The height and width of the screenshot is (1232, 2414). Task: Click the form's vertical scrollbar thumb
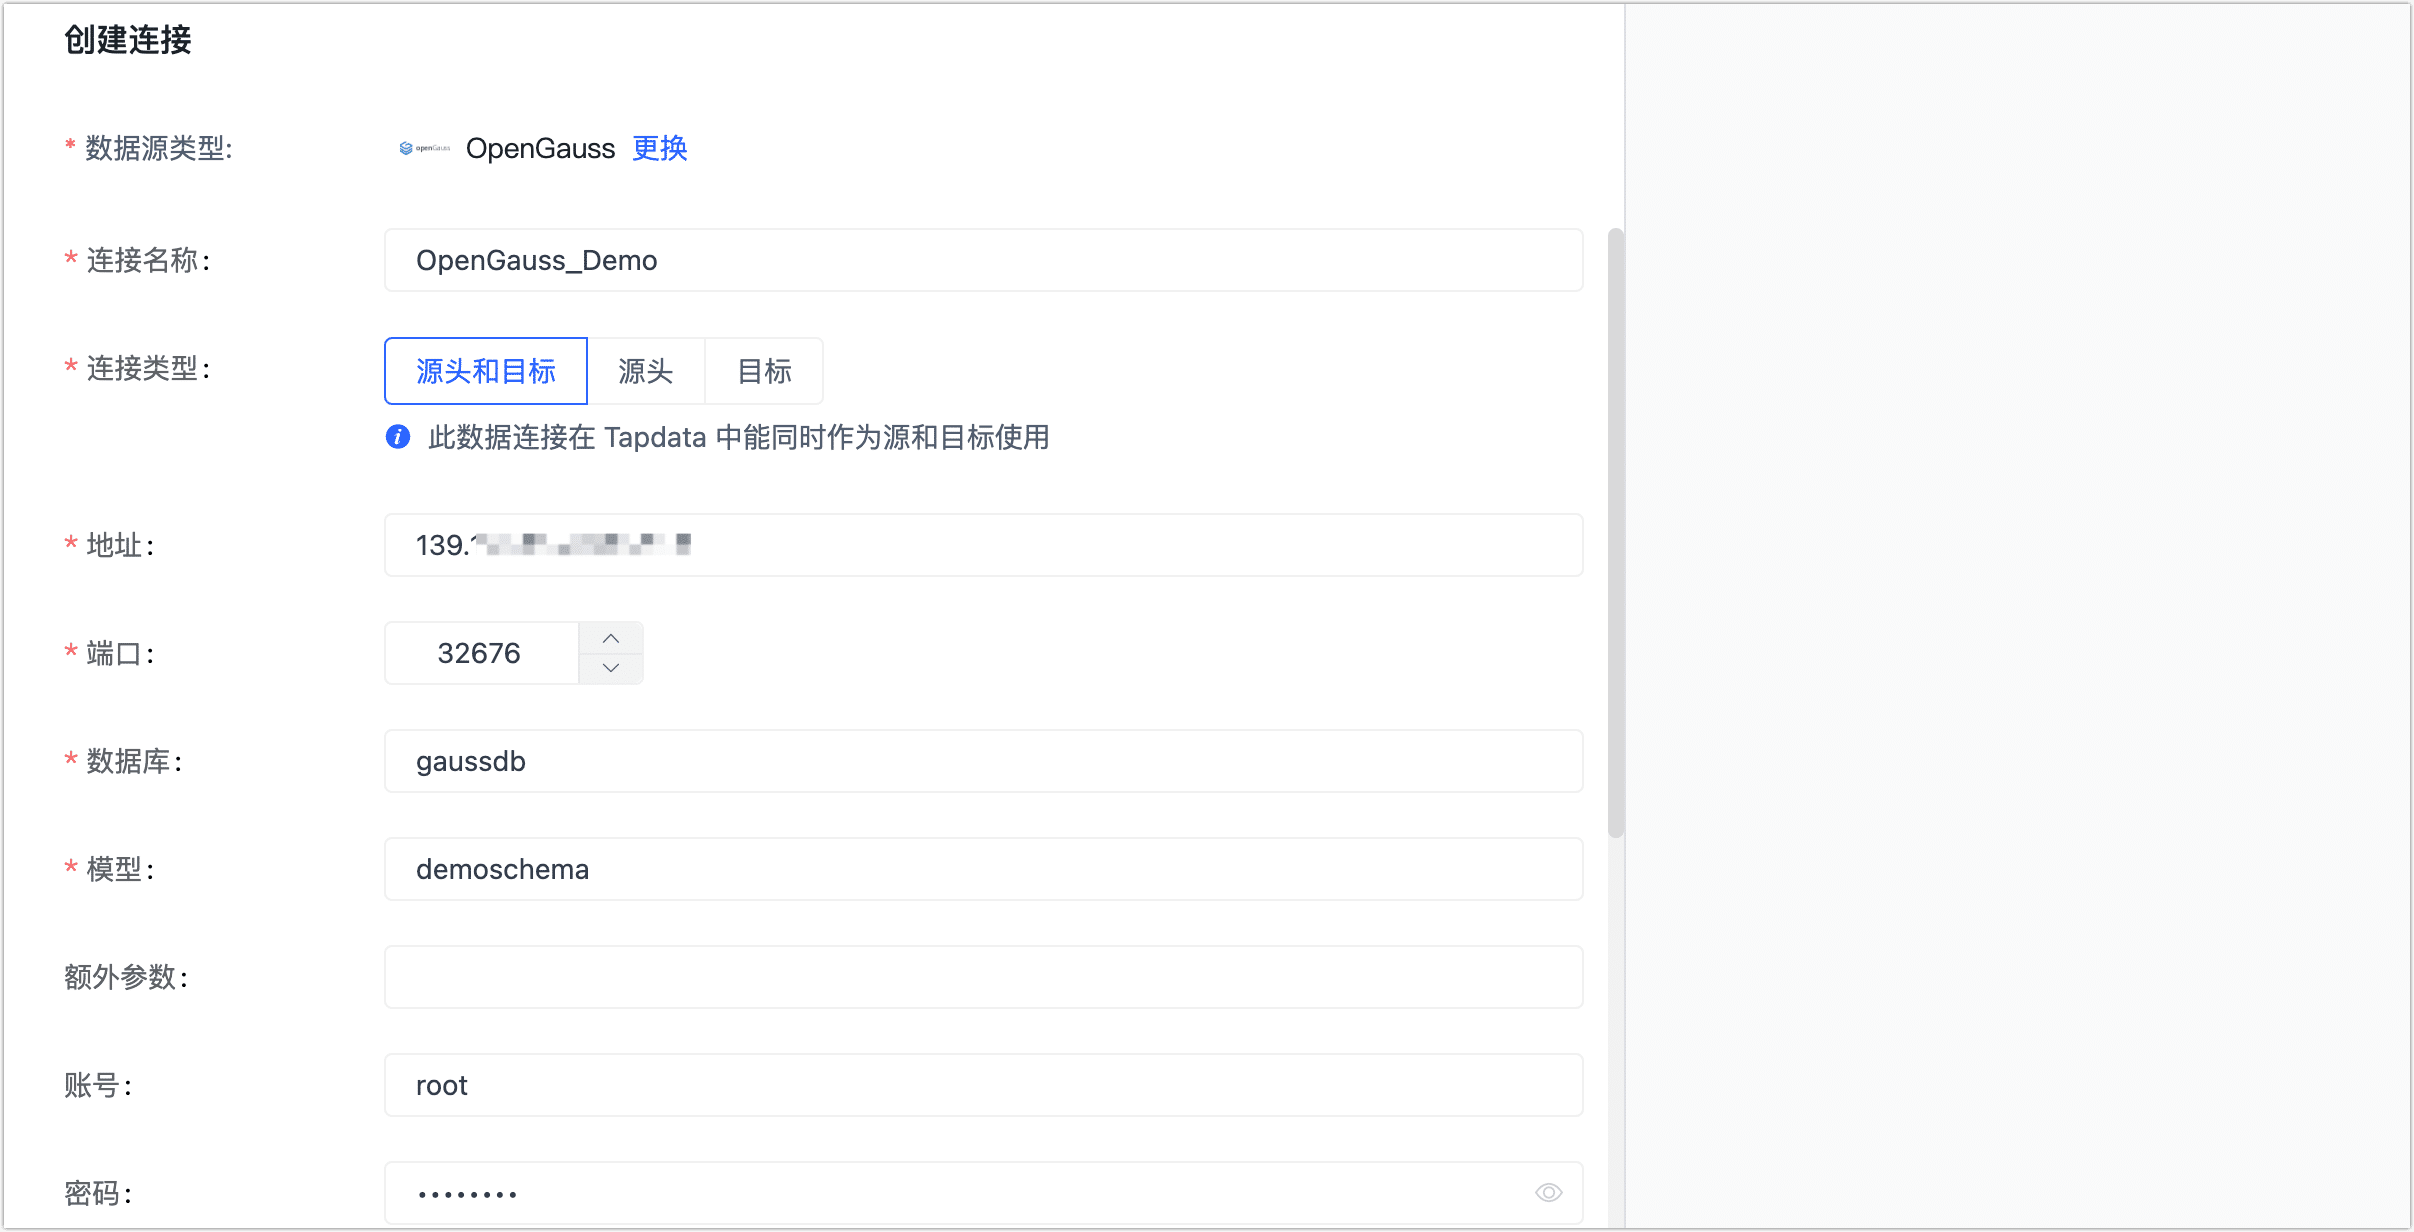coord(1615,532)
